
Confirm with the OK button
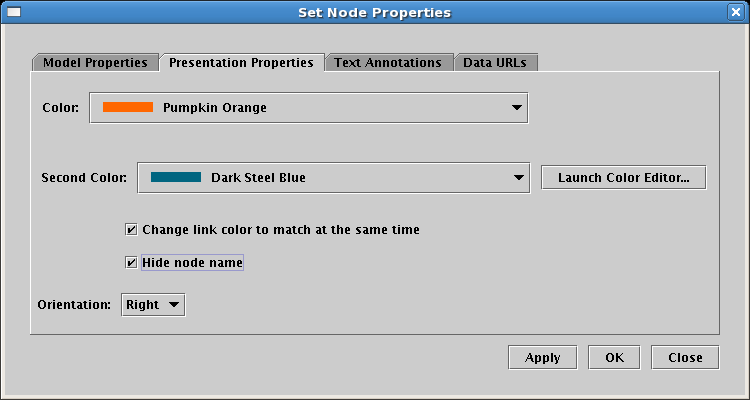click(614, 357)
